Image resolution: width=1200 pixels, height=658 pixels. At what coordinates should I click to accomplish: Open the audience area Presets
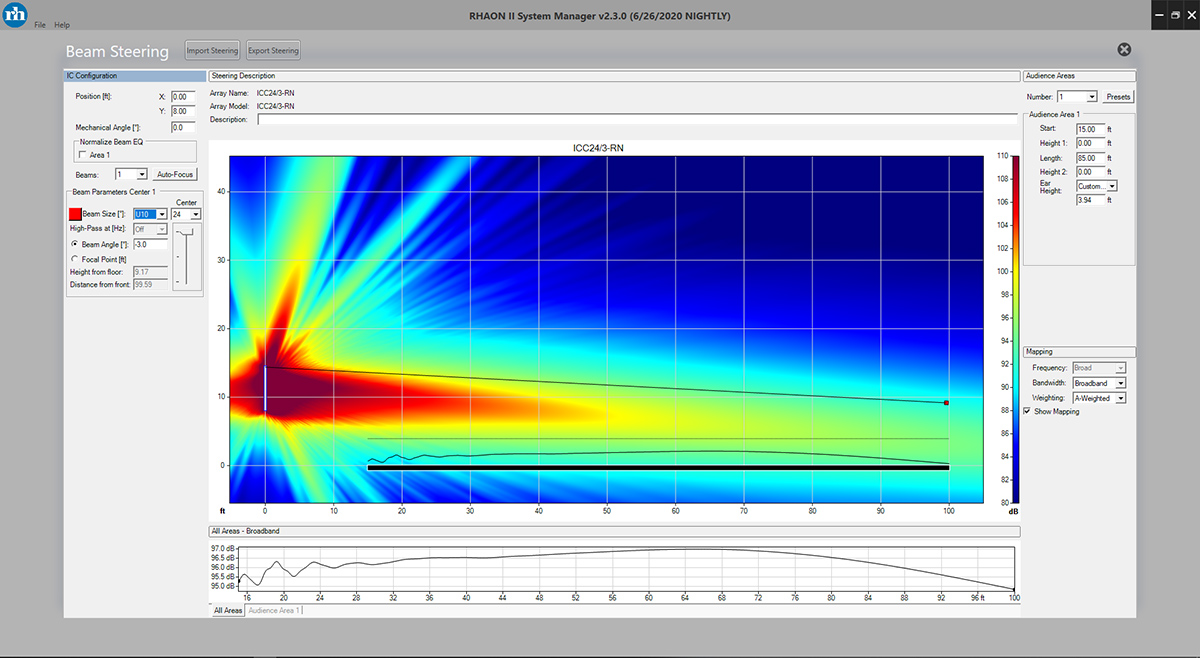coord(1118,97)
